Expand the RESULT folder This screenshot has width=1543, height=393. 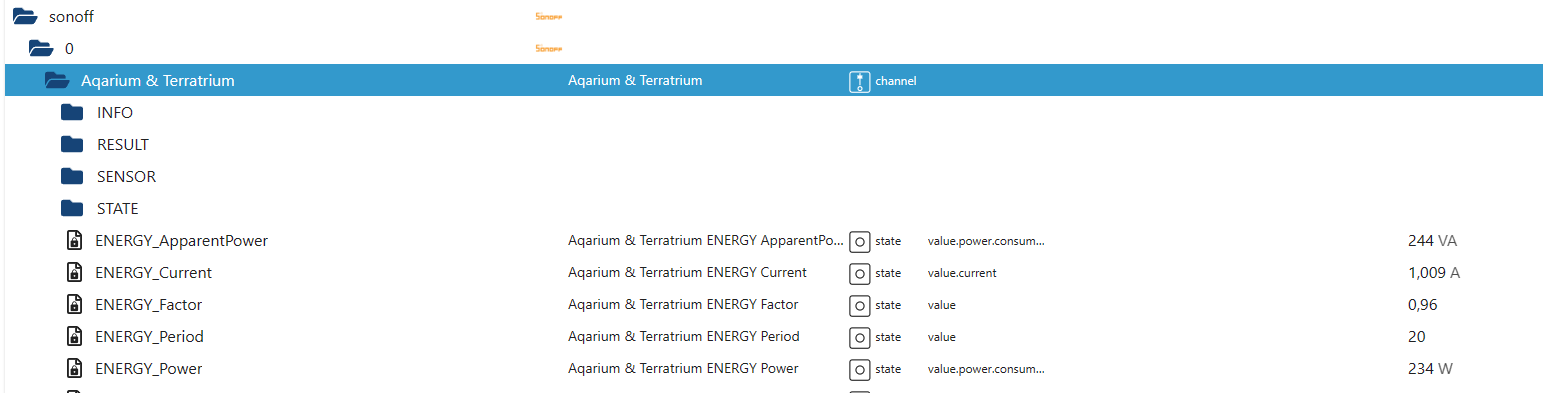(x=72, y=144)
